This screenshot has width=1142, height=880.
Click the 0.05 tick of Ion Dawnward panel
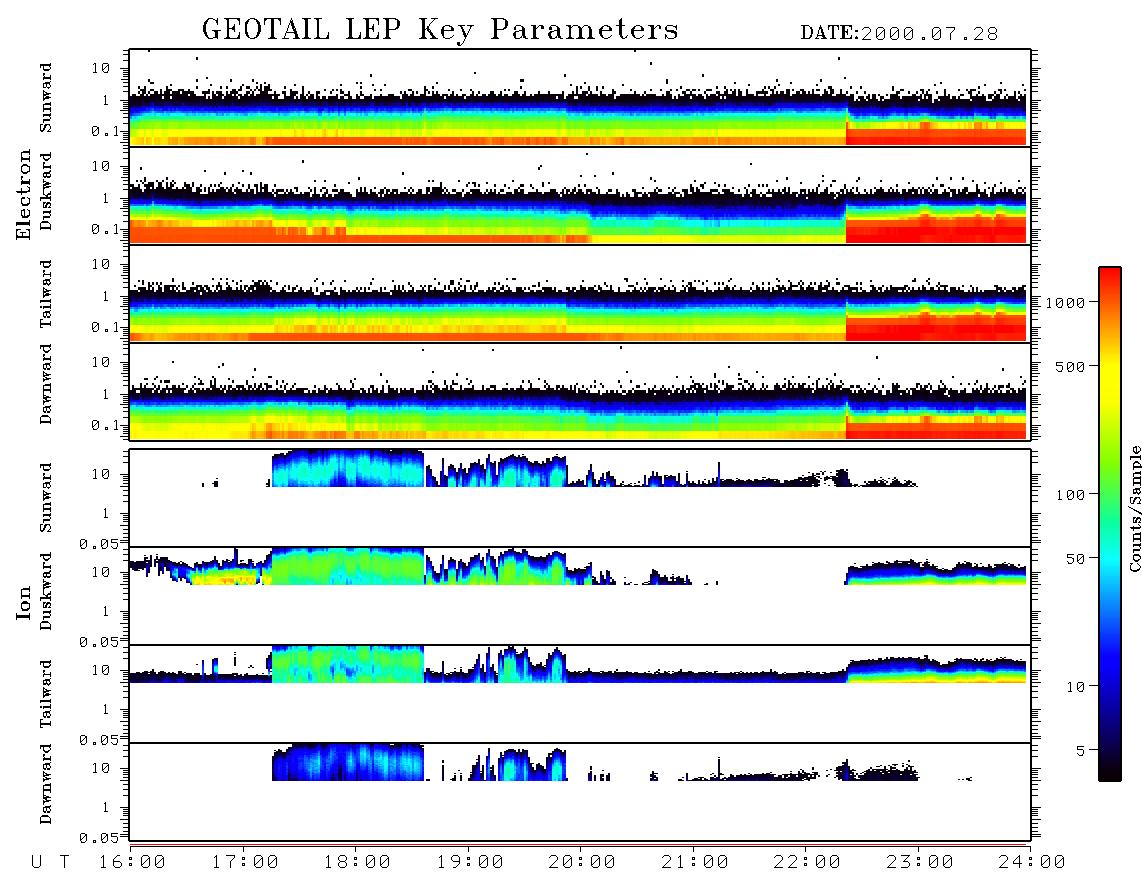tap(98, 838)
